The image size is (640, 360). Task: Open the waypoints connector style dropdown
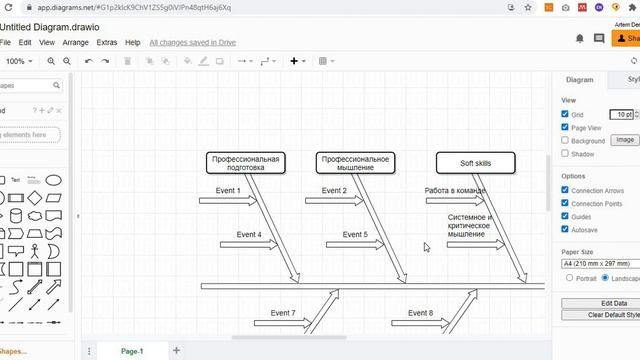point(268,61)
